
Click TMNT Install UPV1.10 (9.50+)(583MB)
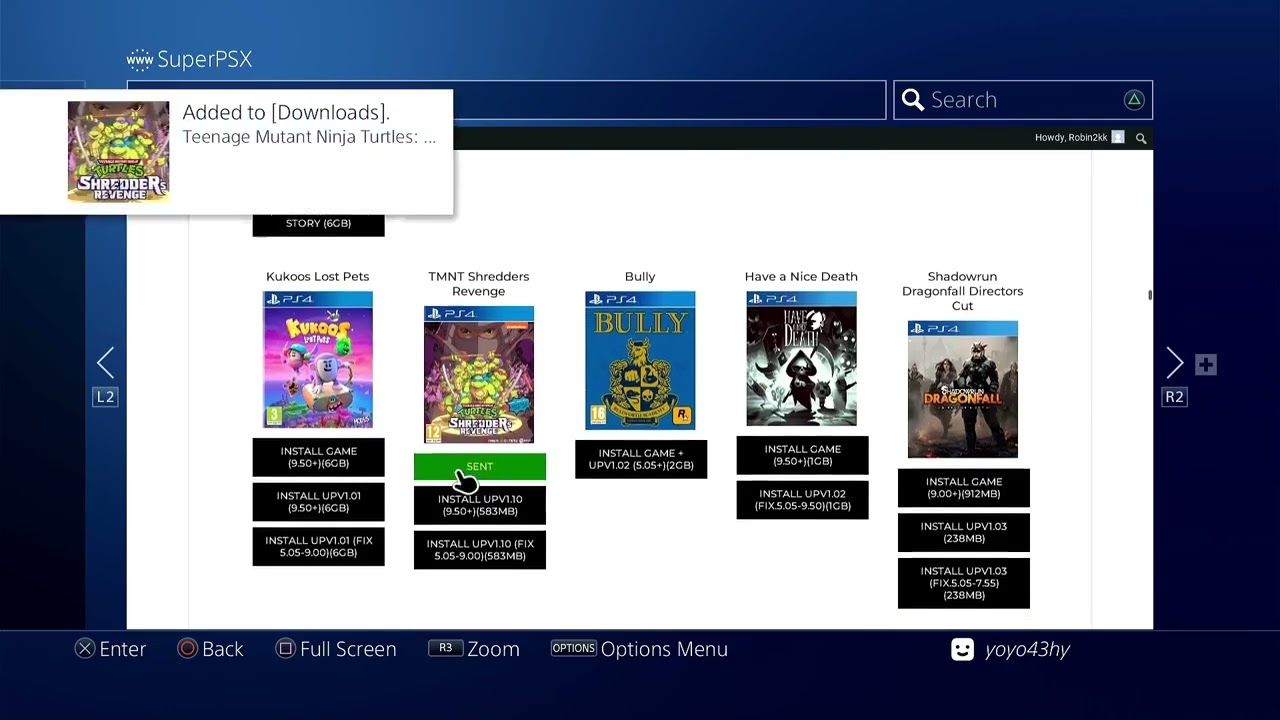480,505
